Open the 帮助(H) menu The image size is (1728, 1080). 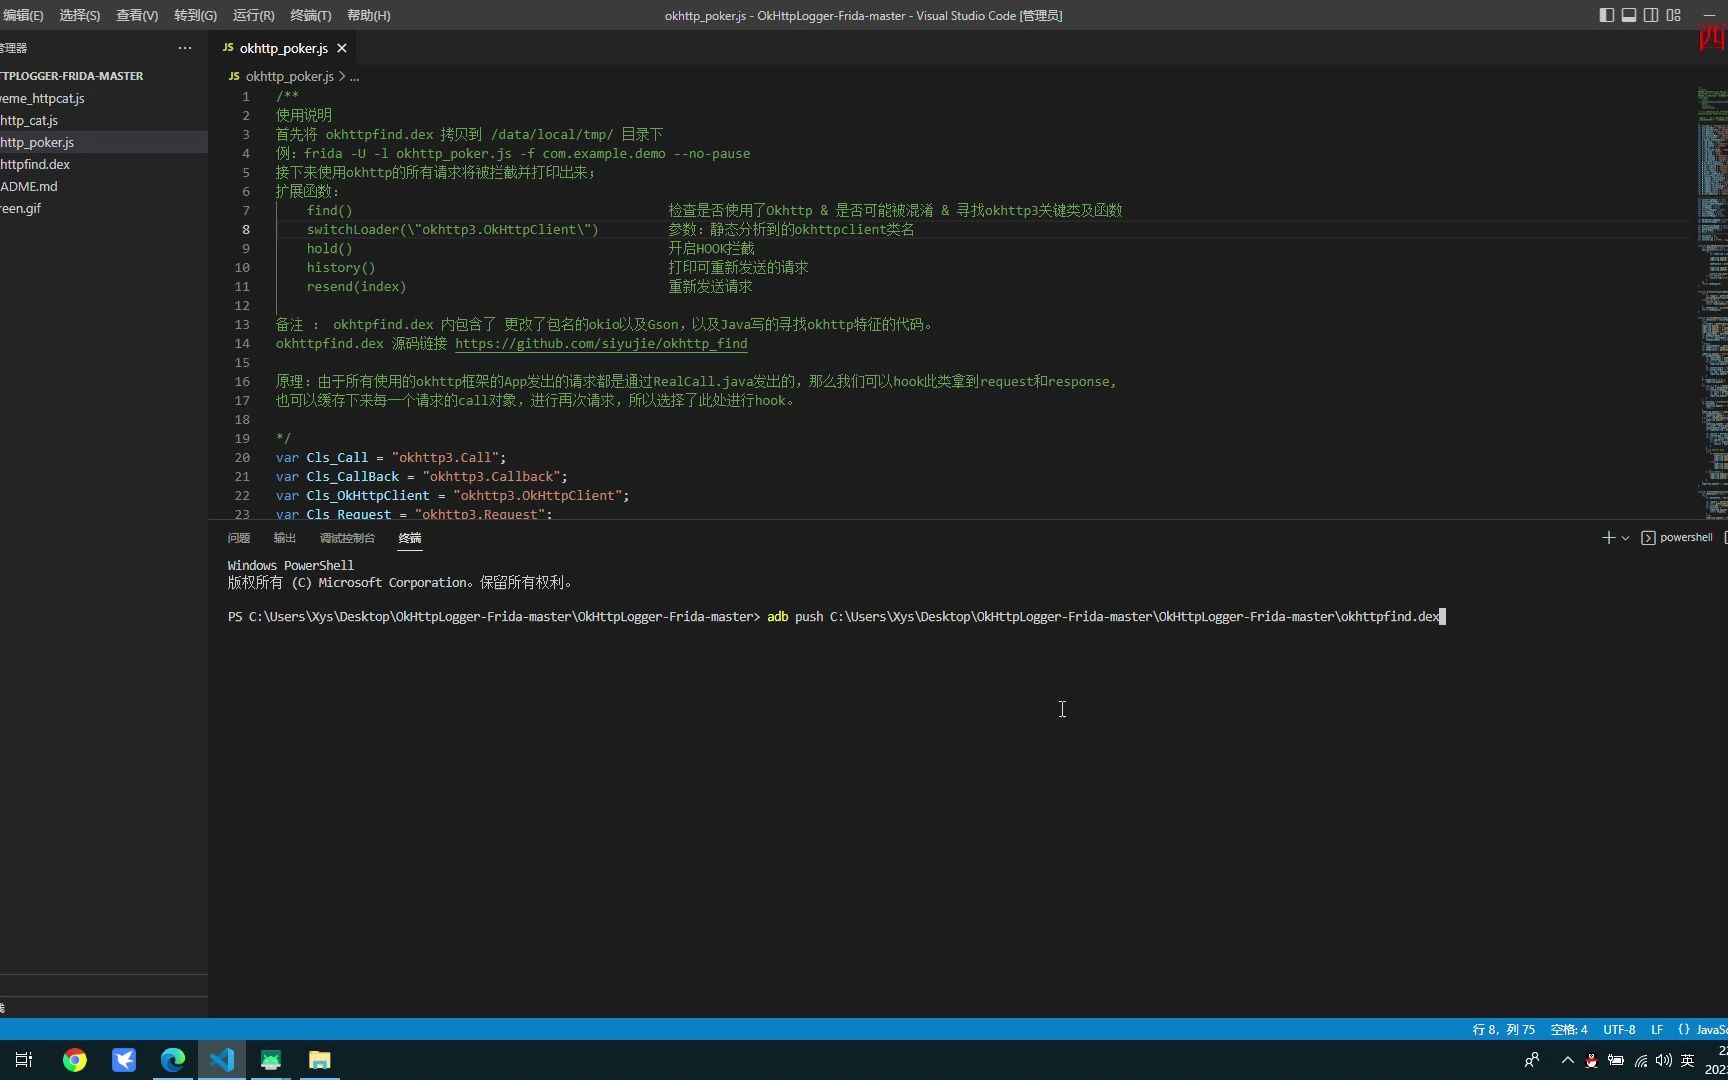[369, 15]
